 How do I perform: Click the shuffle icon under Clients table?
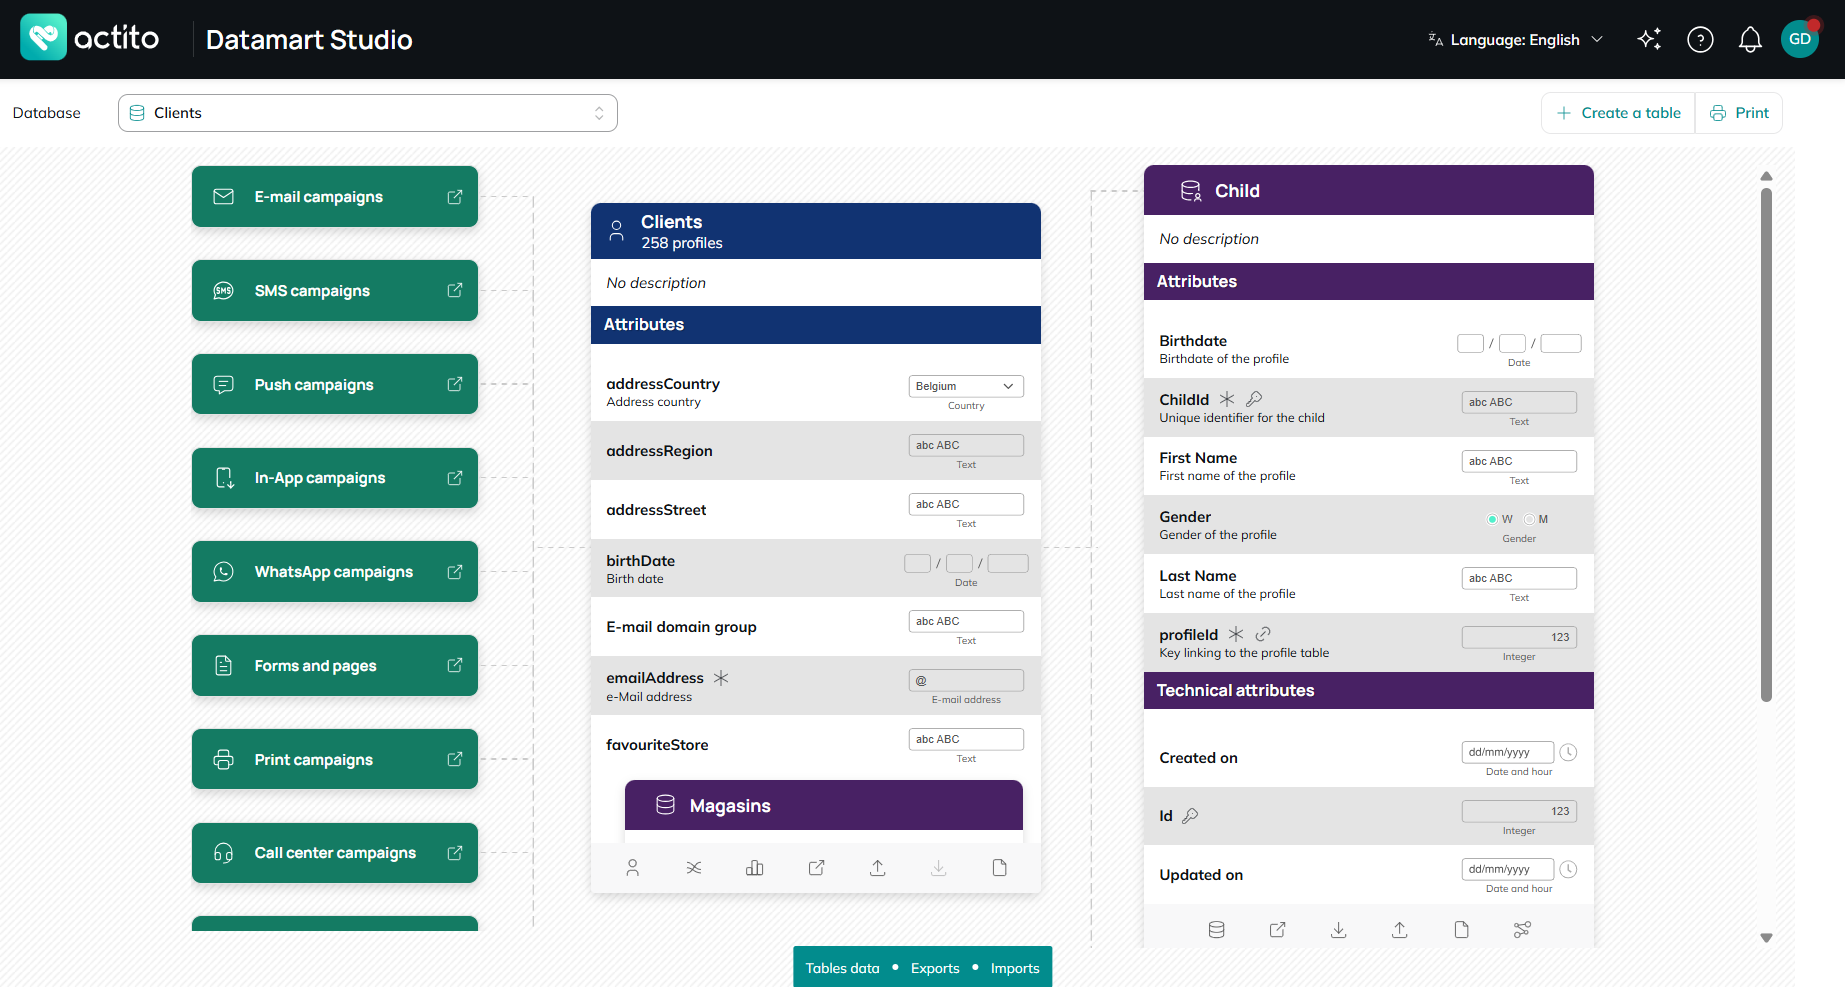tap(694, 868)
